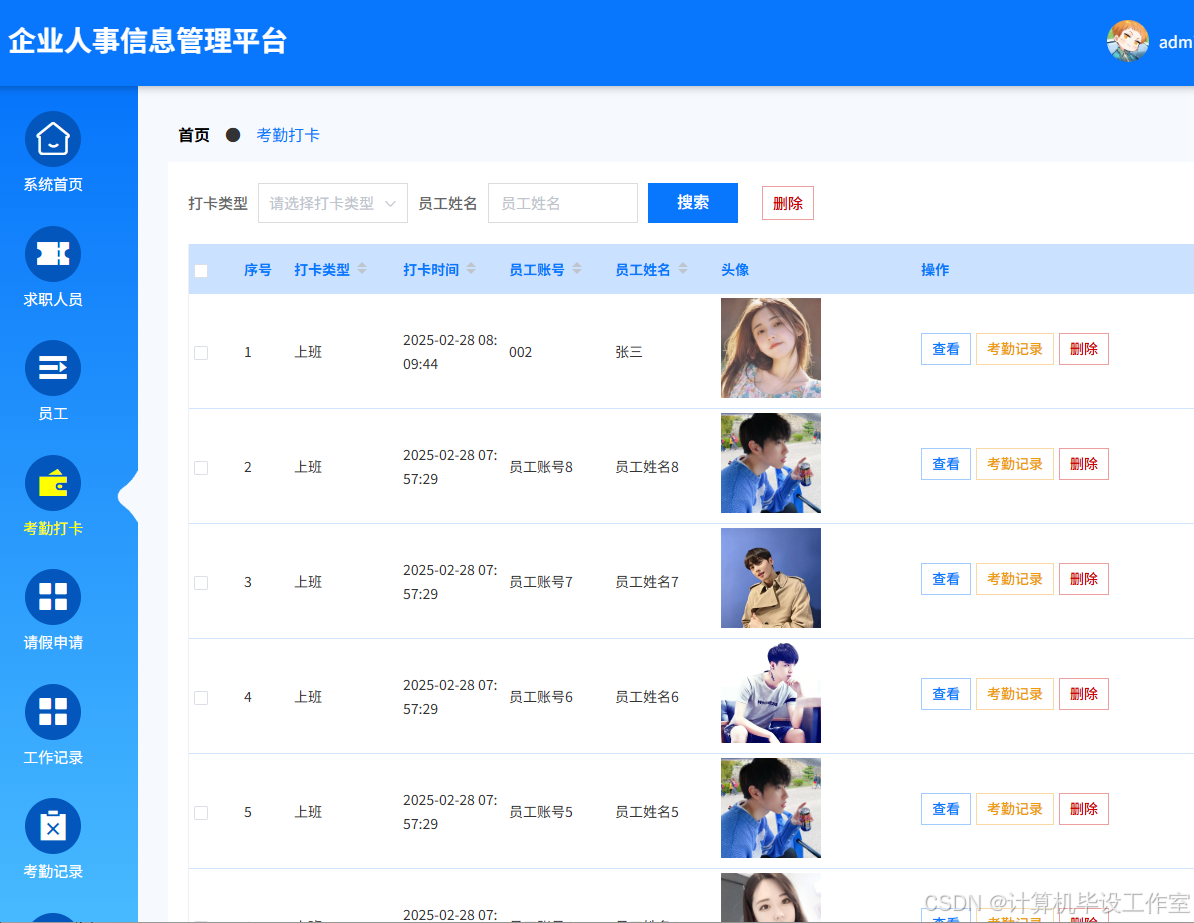Open 员工姓名5's avatar photo
1194x923 pixels.
tap(771, 808)
